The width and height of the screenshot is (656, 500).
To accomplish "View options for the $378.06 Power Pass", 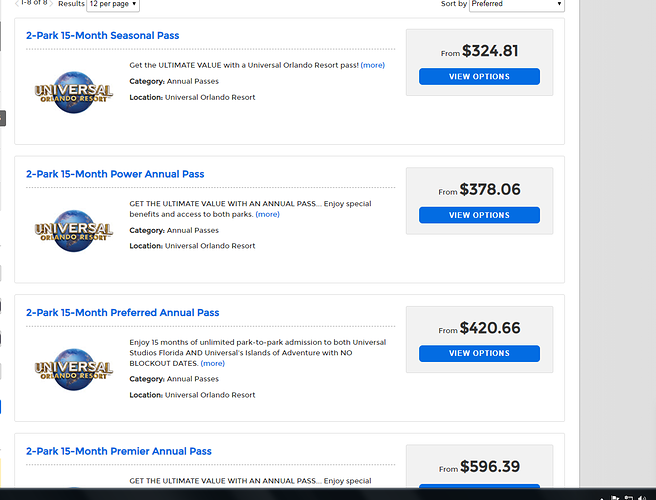I will [x=479, y=215].
